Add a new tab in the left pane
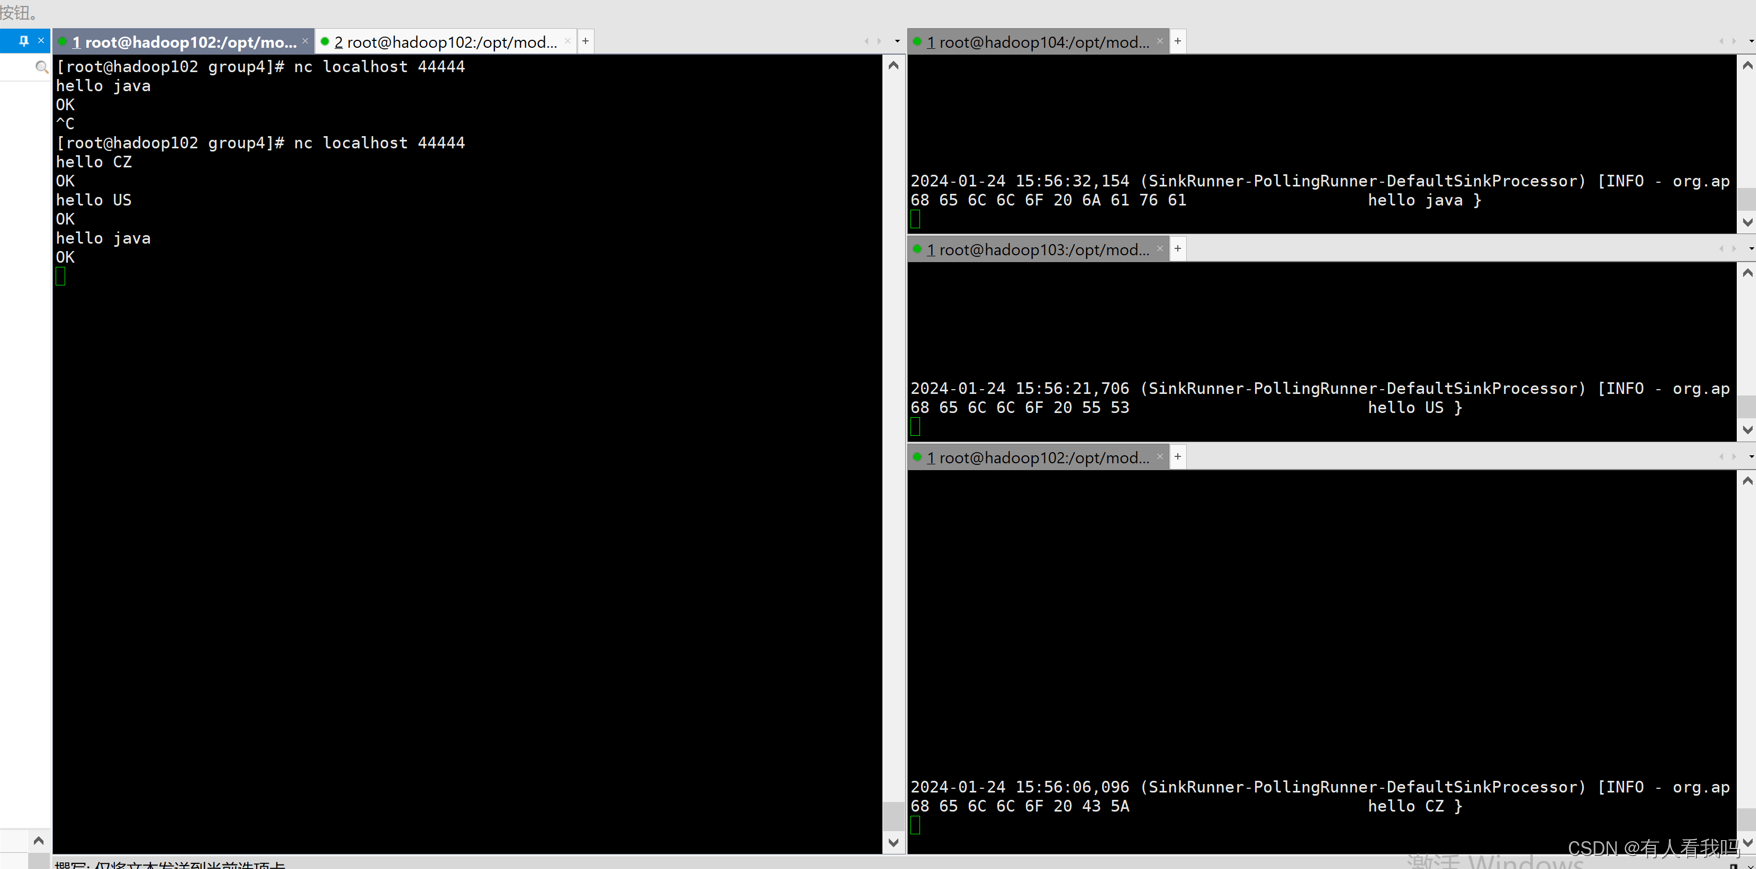The image size is (1756, 869). 586,41
